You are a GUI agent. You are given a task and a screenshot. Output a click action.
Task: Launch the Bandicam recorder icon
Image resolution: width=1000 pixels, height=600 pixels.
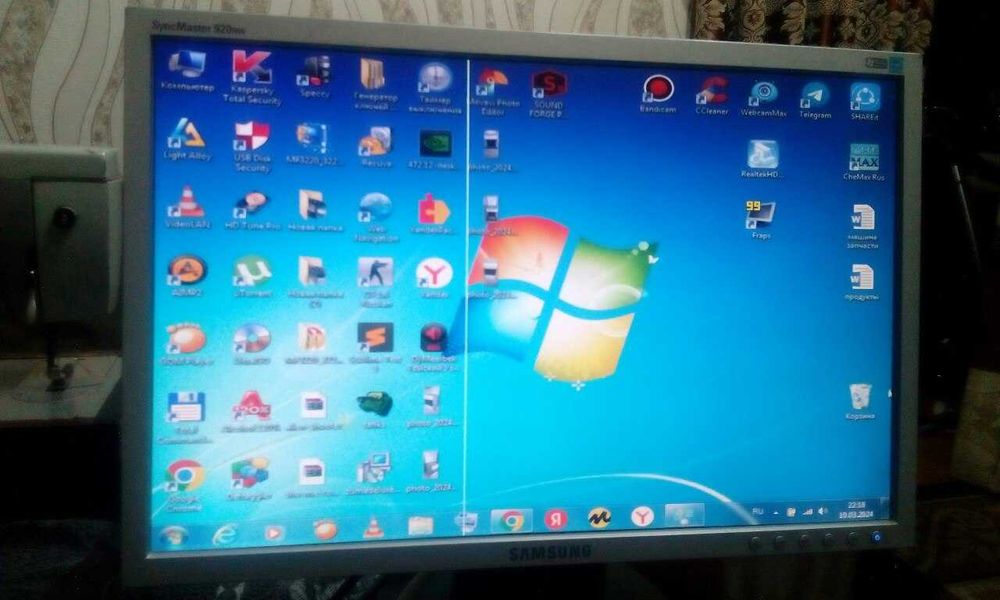pyautogui.click(x=658, y=94)
